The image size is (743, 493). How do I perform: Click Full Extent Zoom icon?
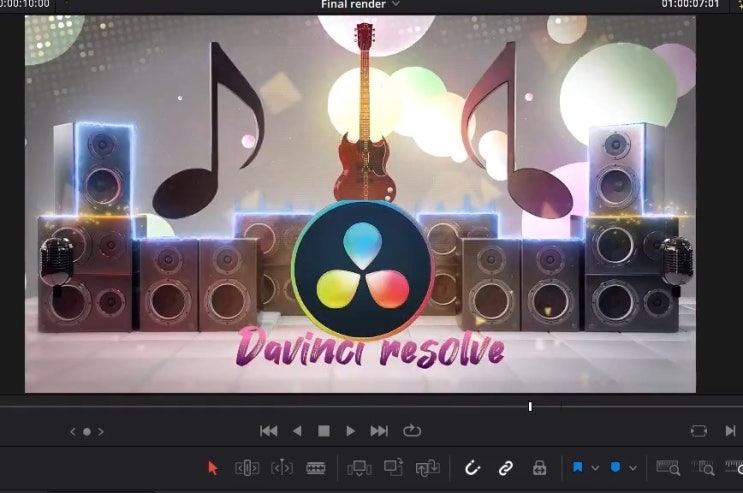coord(668,468)
